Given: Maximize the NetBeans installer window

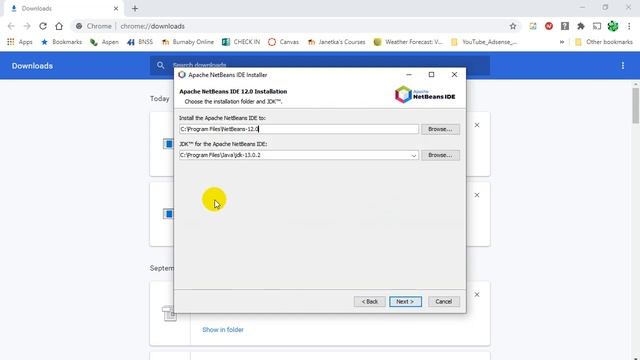Looking at the screenshot, I should pyautogui.click(x=431, y=75).
